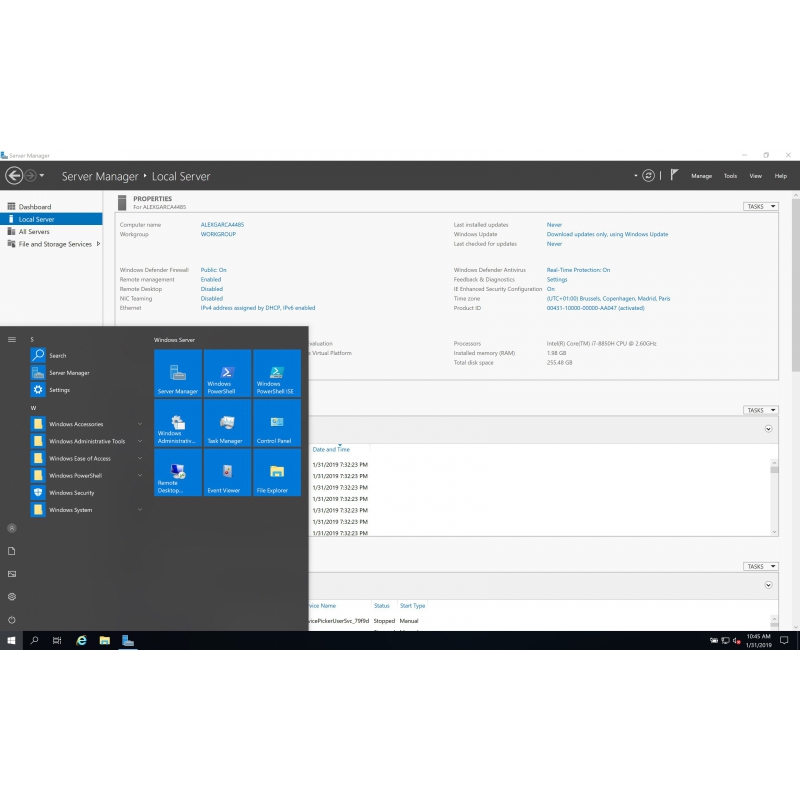Go back using the Server Manager back arrow
800x800 pixels.
pyautogui.click(x=14, y=176)
